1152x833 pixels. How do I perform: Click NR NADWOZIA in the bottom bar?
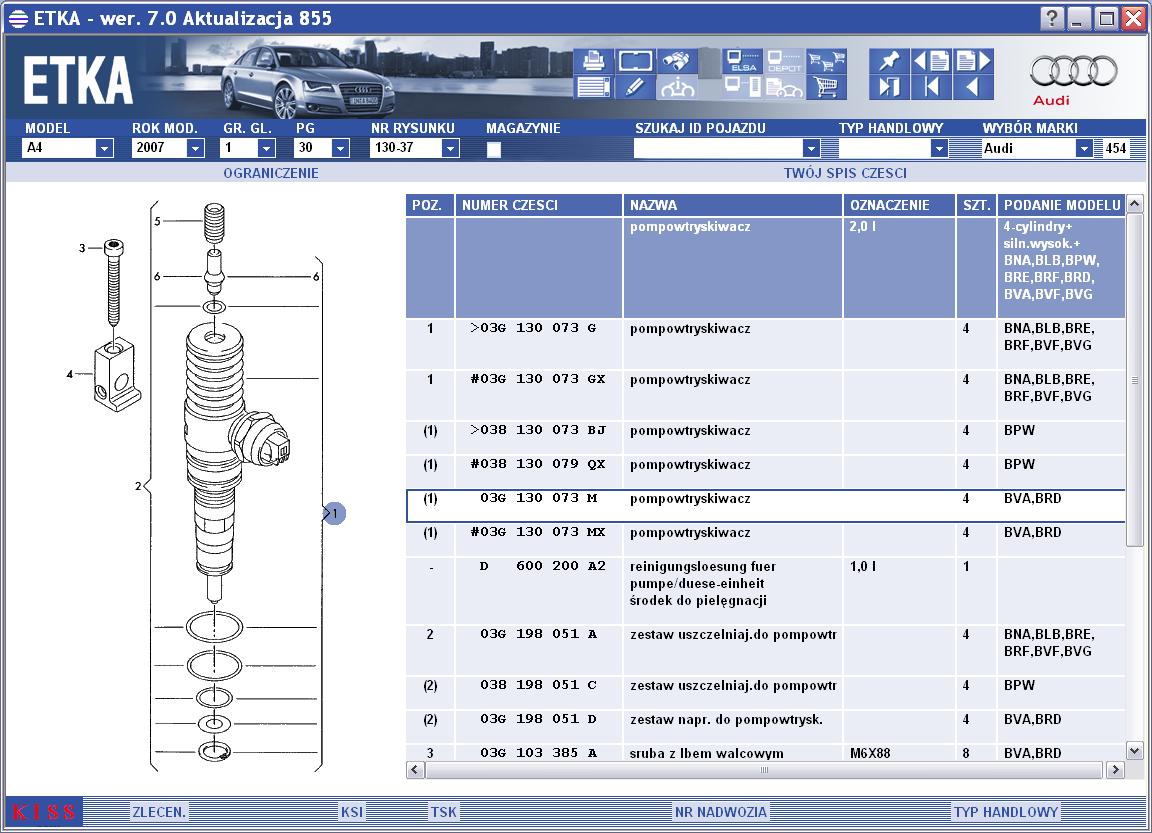coord(721,812)
